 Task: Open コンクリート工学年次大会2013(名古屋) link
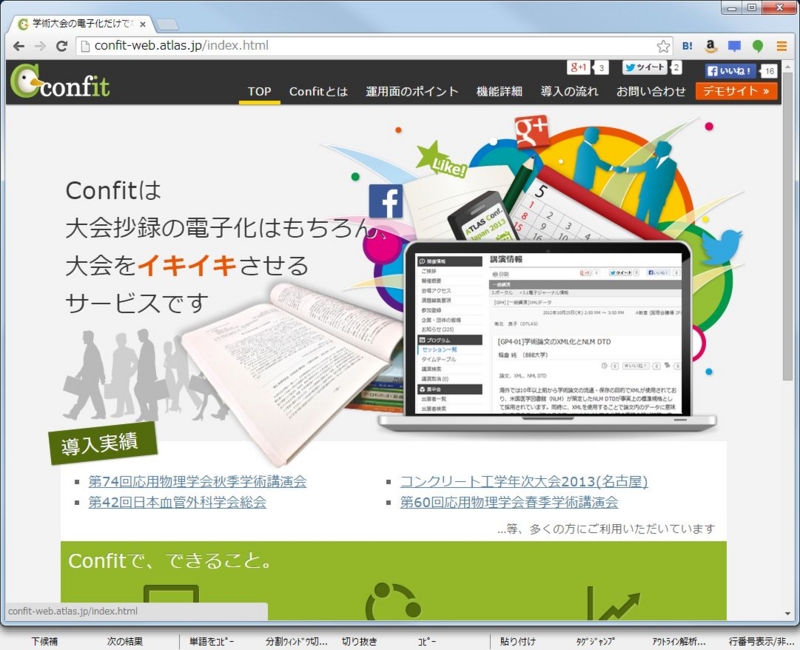tap(523, 481)
